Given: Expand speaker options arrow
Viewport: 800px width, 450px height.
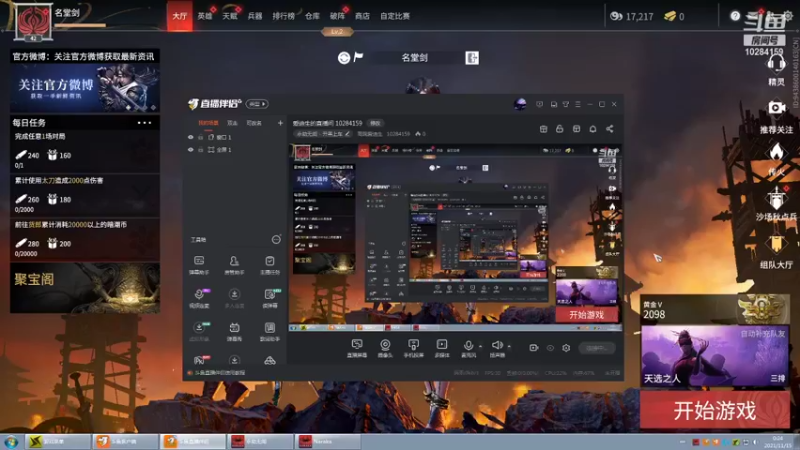Looking at the screenshot, I should click(509, 347).
